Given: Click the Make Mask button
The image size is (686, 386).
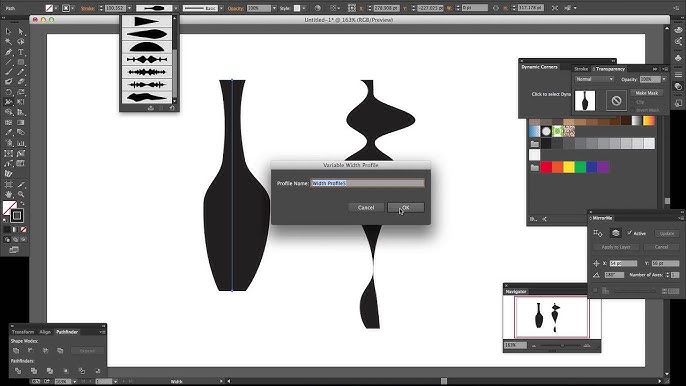Looking at the screenshot, I should click(647, 93).
